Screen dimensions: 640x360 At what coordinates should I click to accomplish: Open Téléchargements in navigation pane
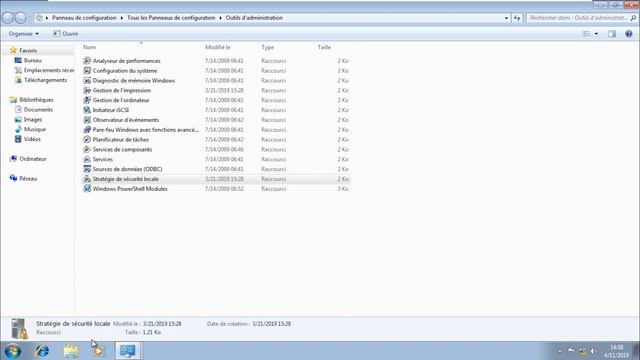[x=45, y=80]
